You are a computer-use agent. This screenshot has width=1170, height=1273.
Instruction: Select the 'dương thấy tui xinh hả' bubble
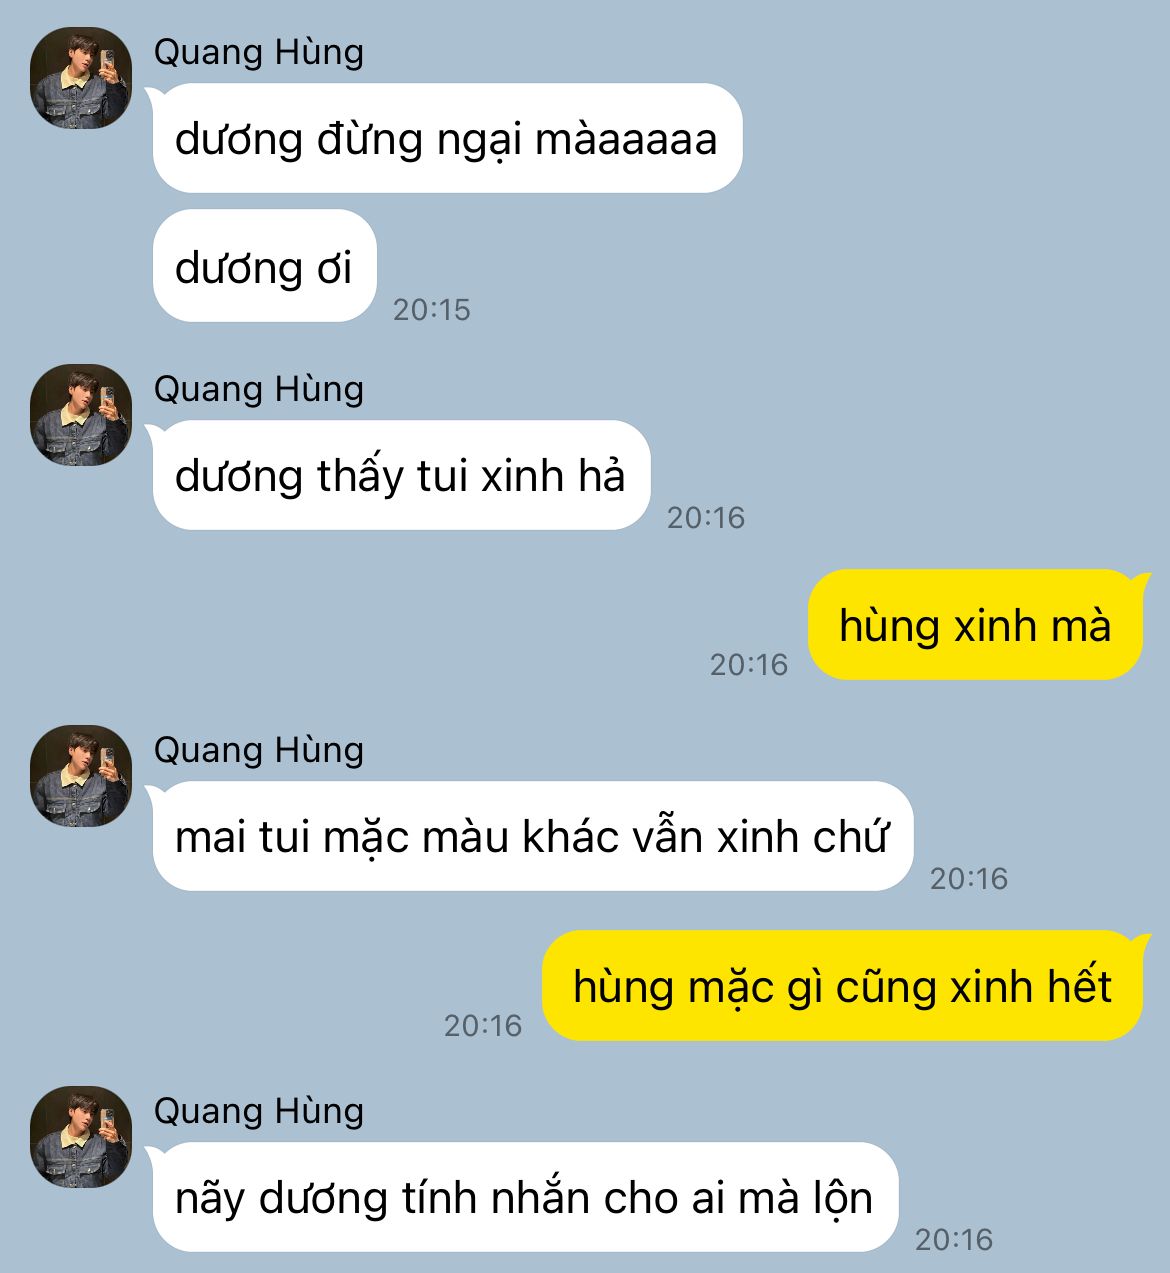(x=401, y=475)
